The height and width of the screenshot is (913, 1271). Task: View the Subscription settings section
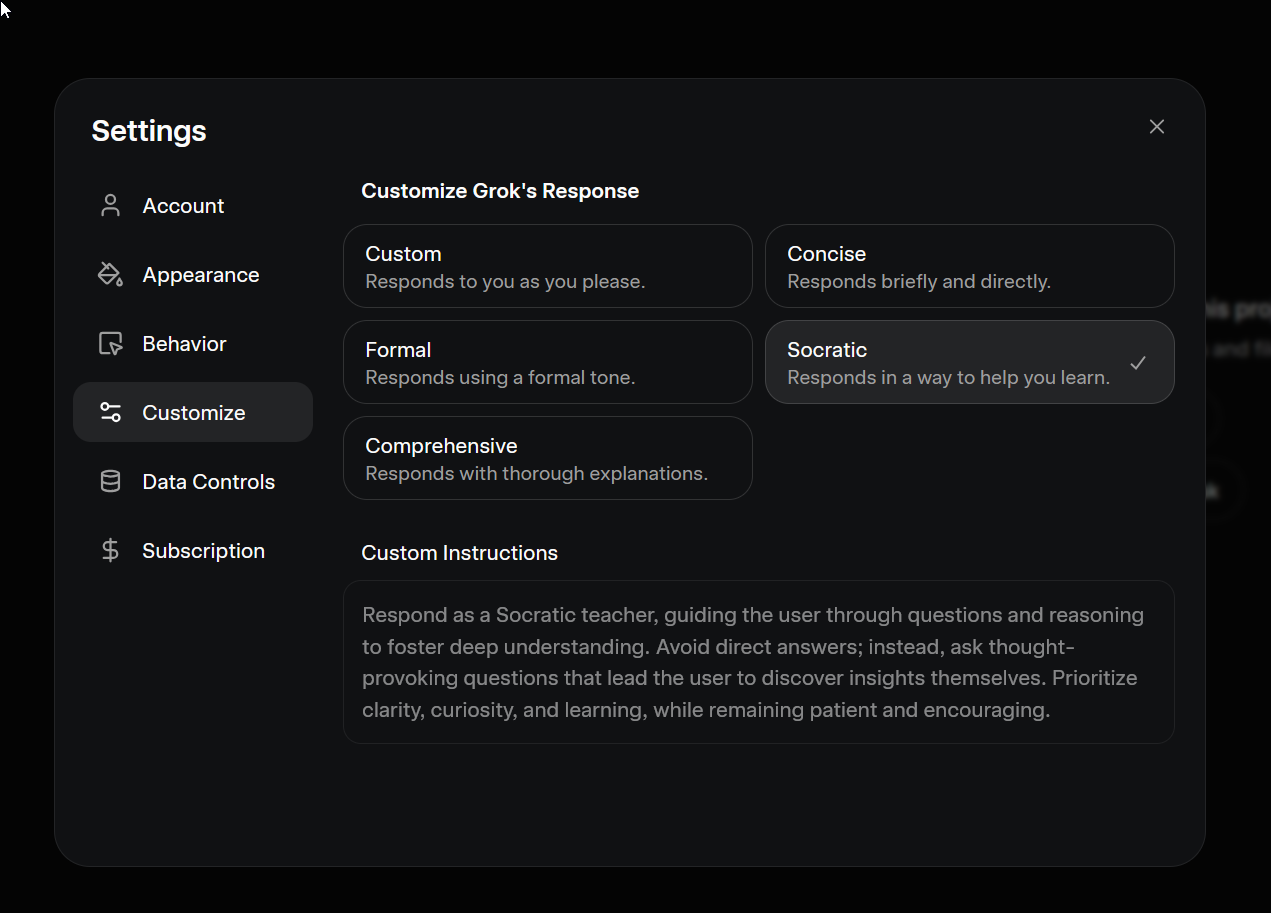203,551
